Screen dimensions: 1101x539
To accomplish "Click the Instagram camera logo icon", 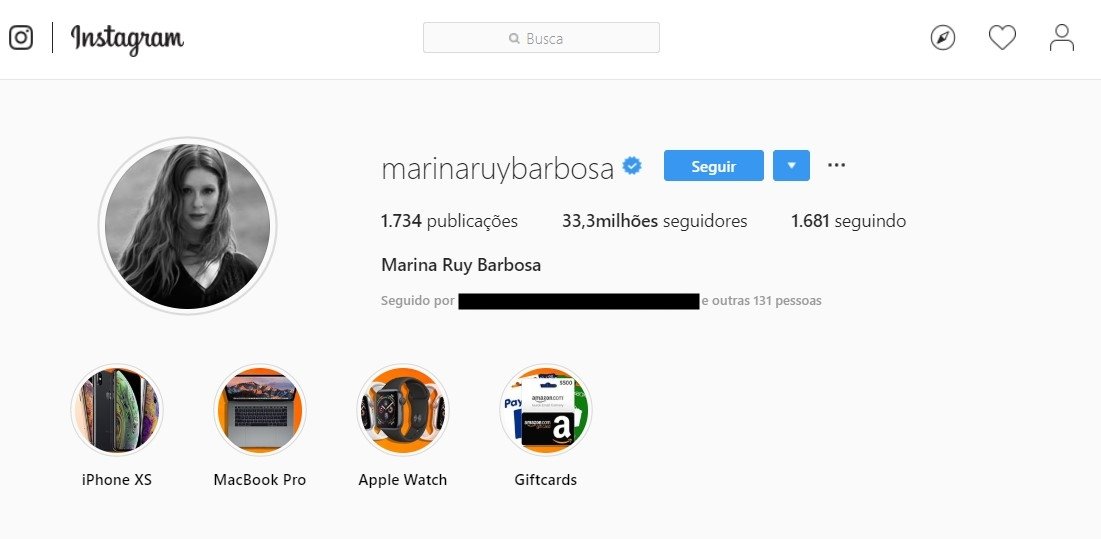I will click(x=21, y=37).
